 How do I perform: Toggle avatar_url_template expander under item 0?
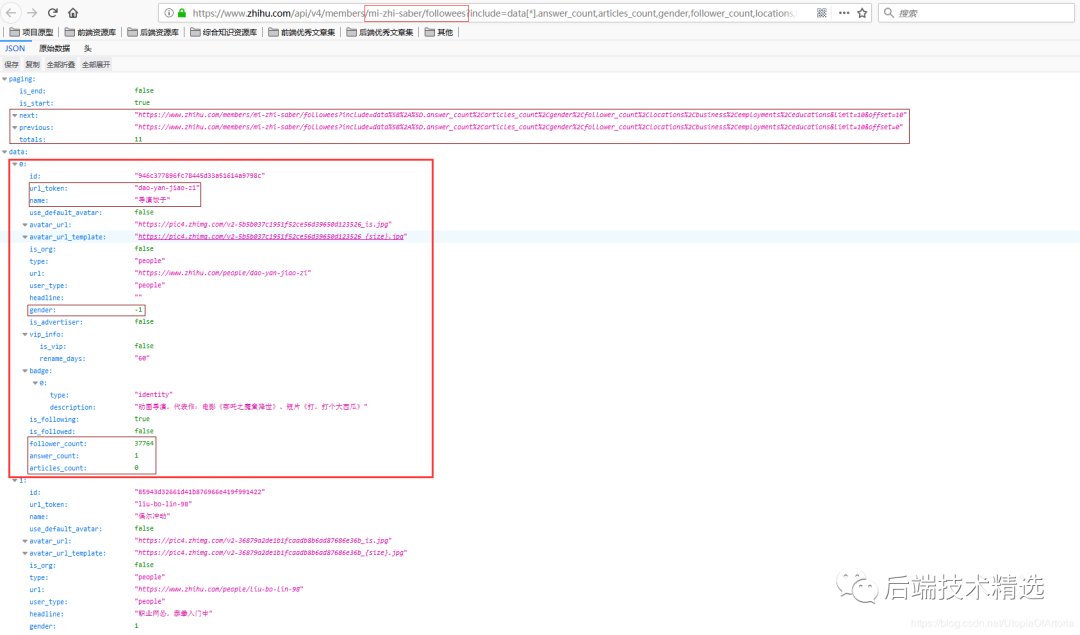[x=25, y=237]
